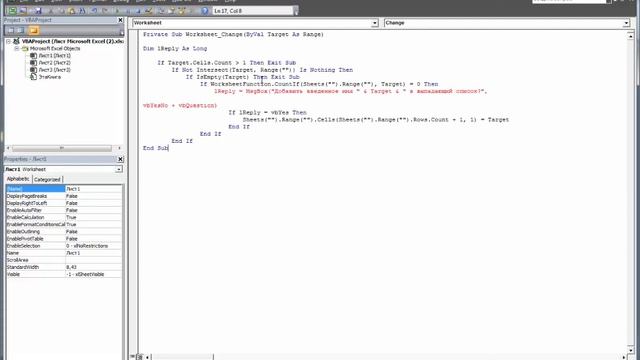Click the Paste toolbar icon
The height and width of the screenshot is (360, 640).
click(x=71, y=11)
